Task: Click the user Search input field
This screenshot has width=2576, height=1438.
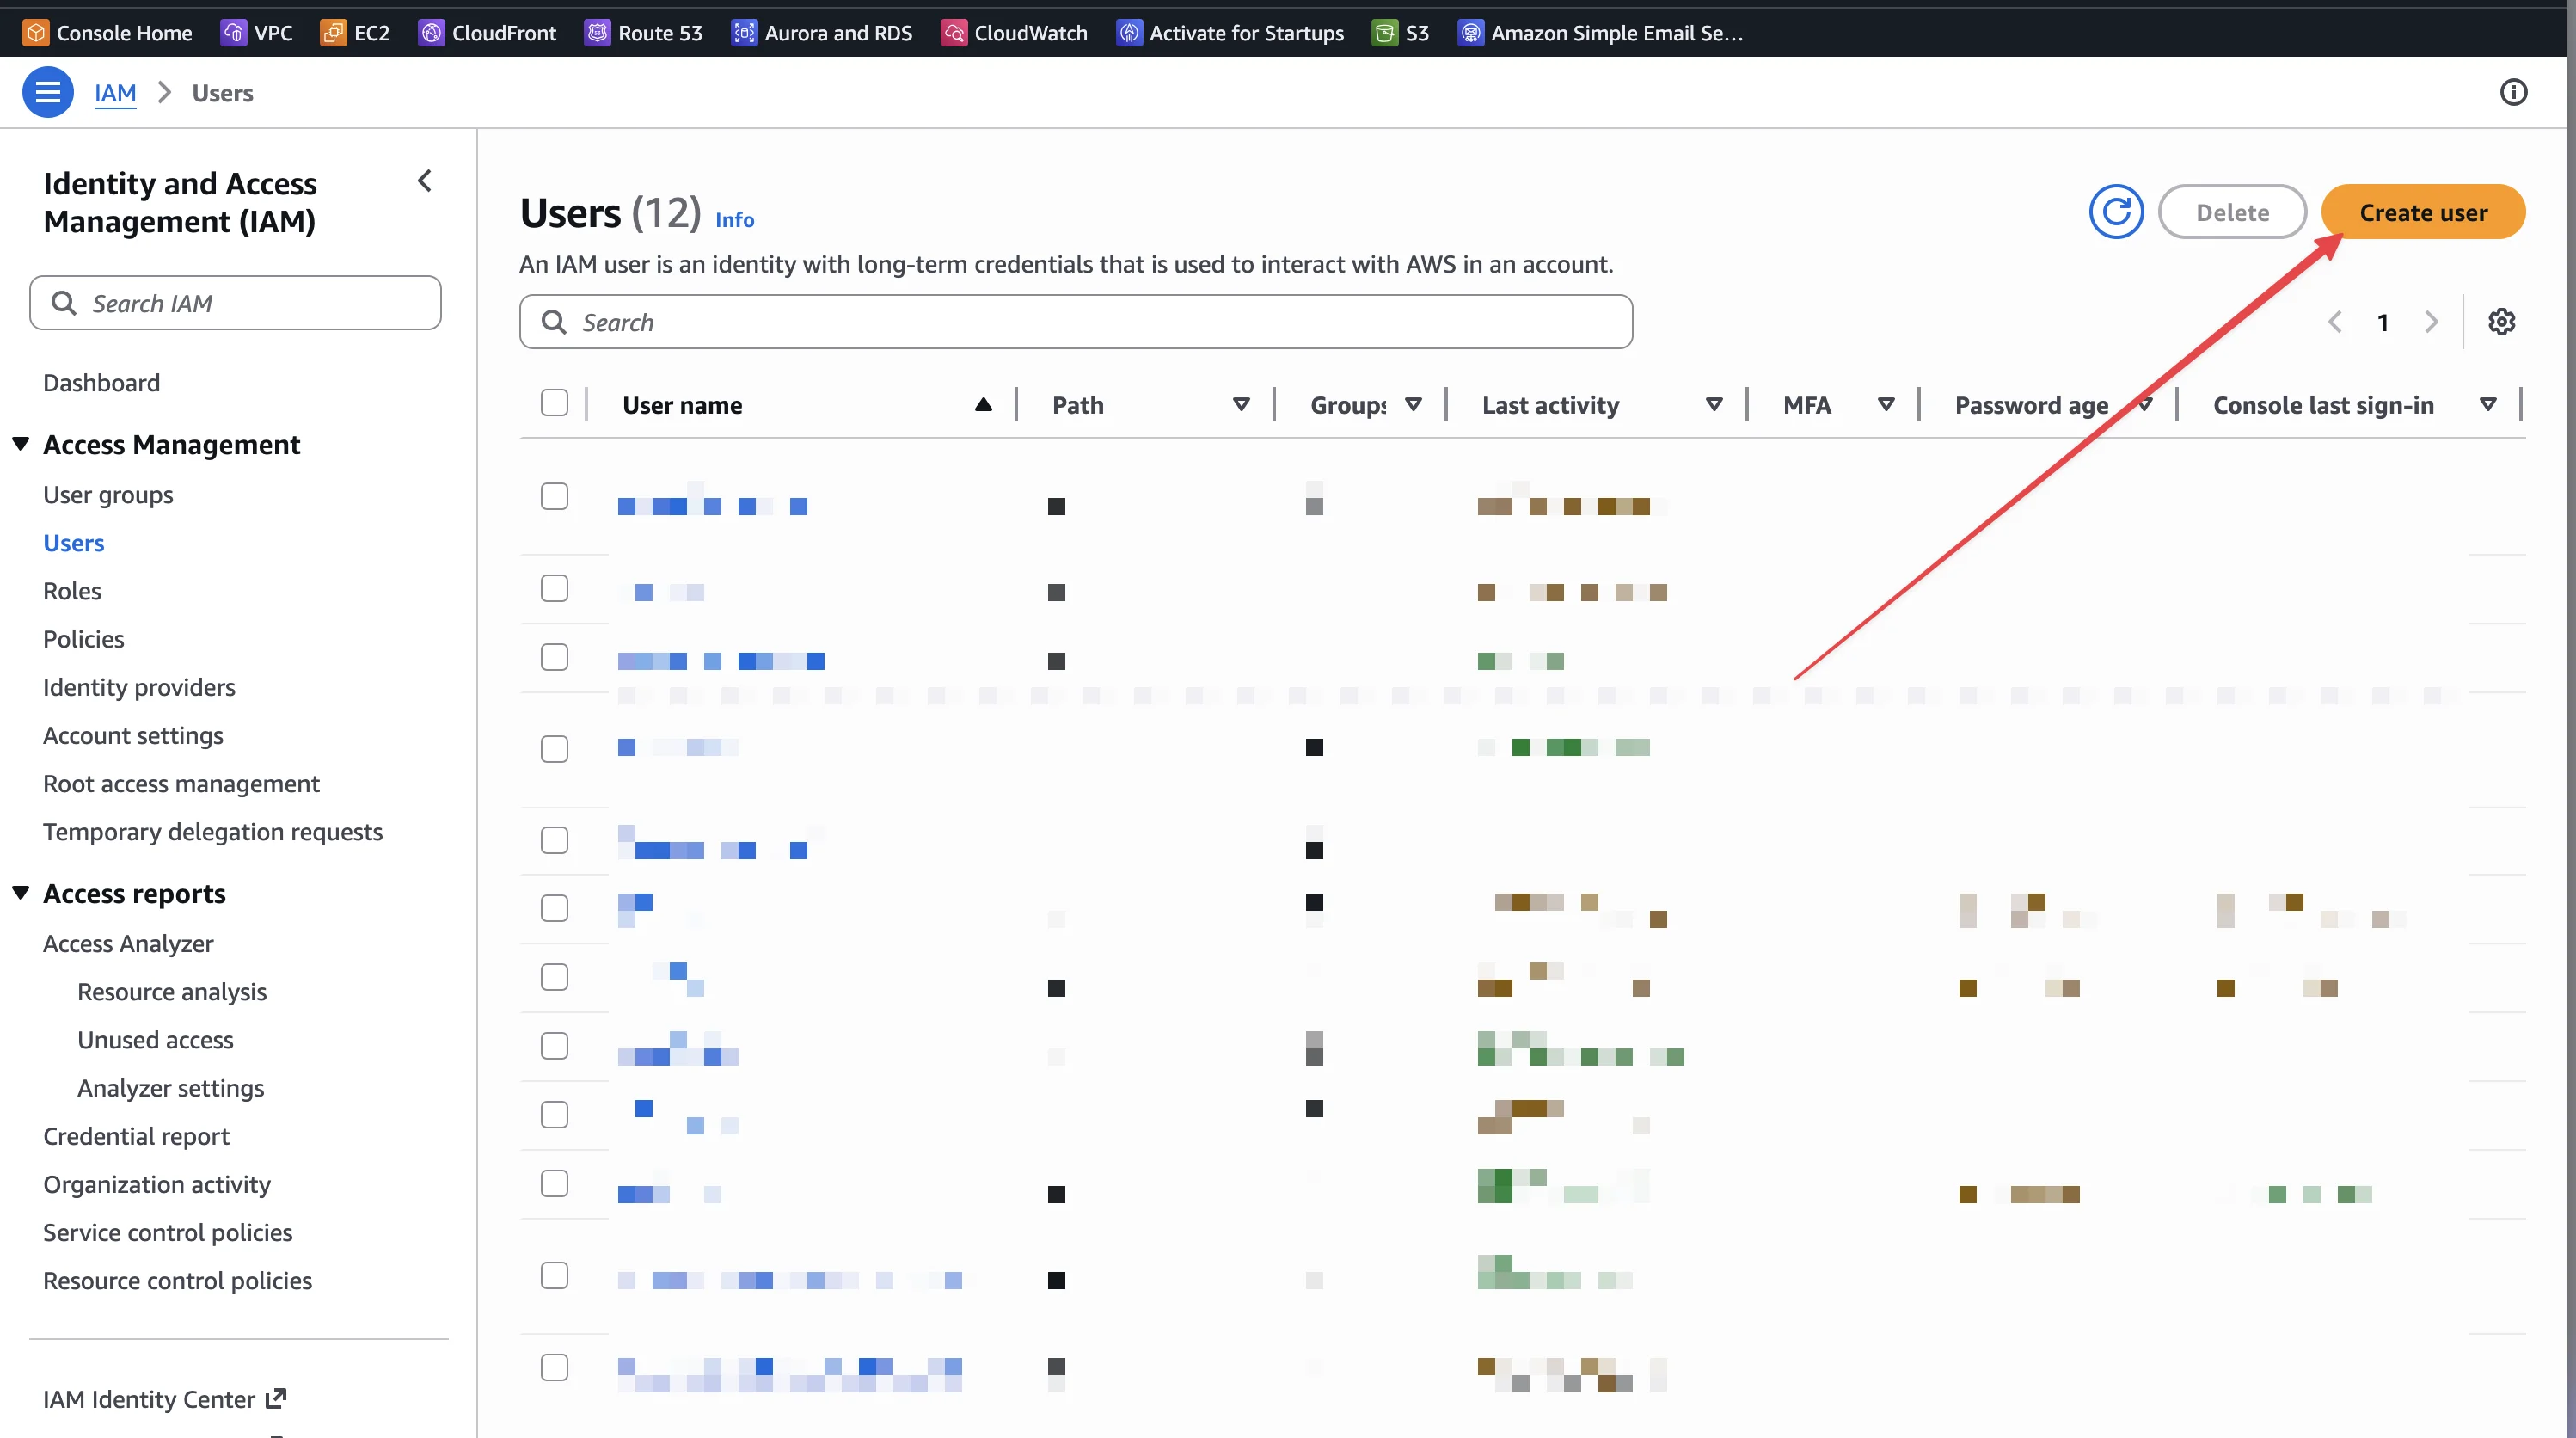Action: tap(1075, 321)
